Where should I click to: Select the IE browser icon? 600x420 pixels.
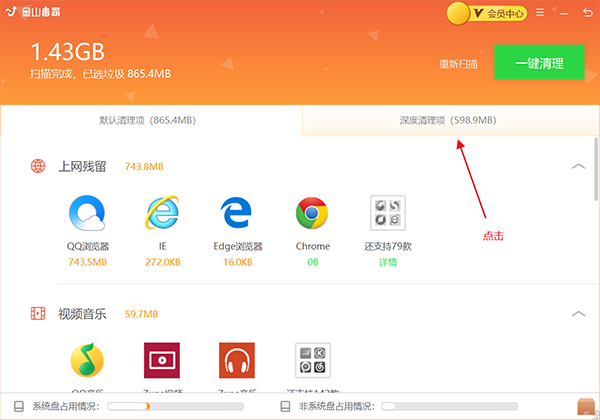pos(162,213)
